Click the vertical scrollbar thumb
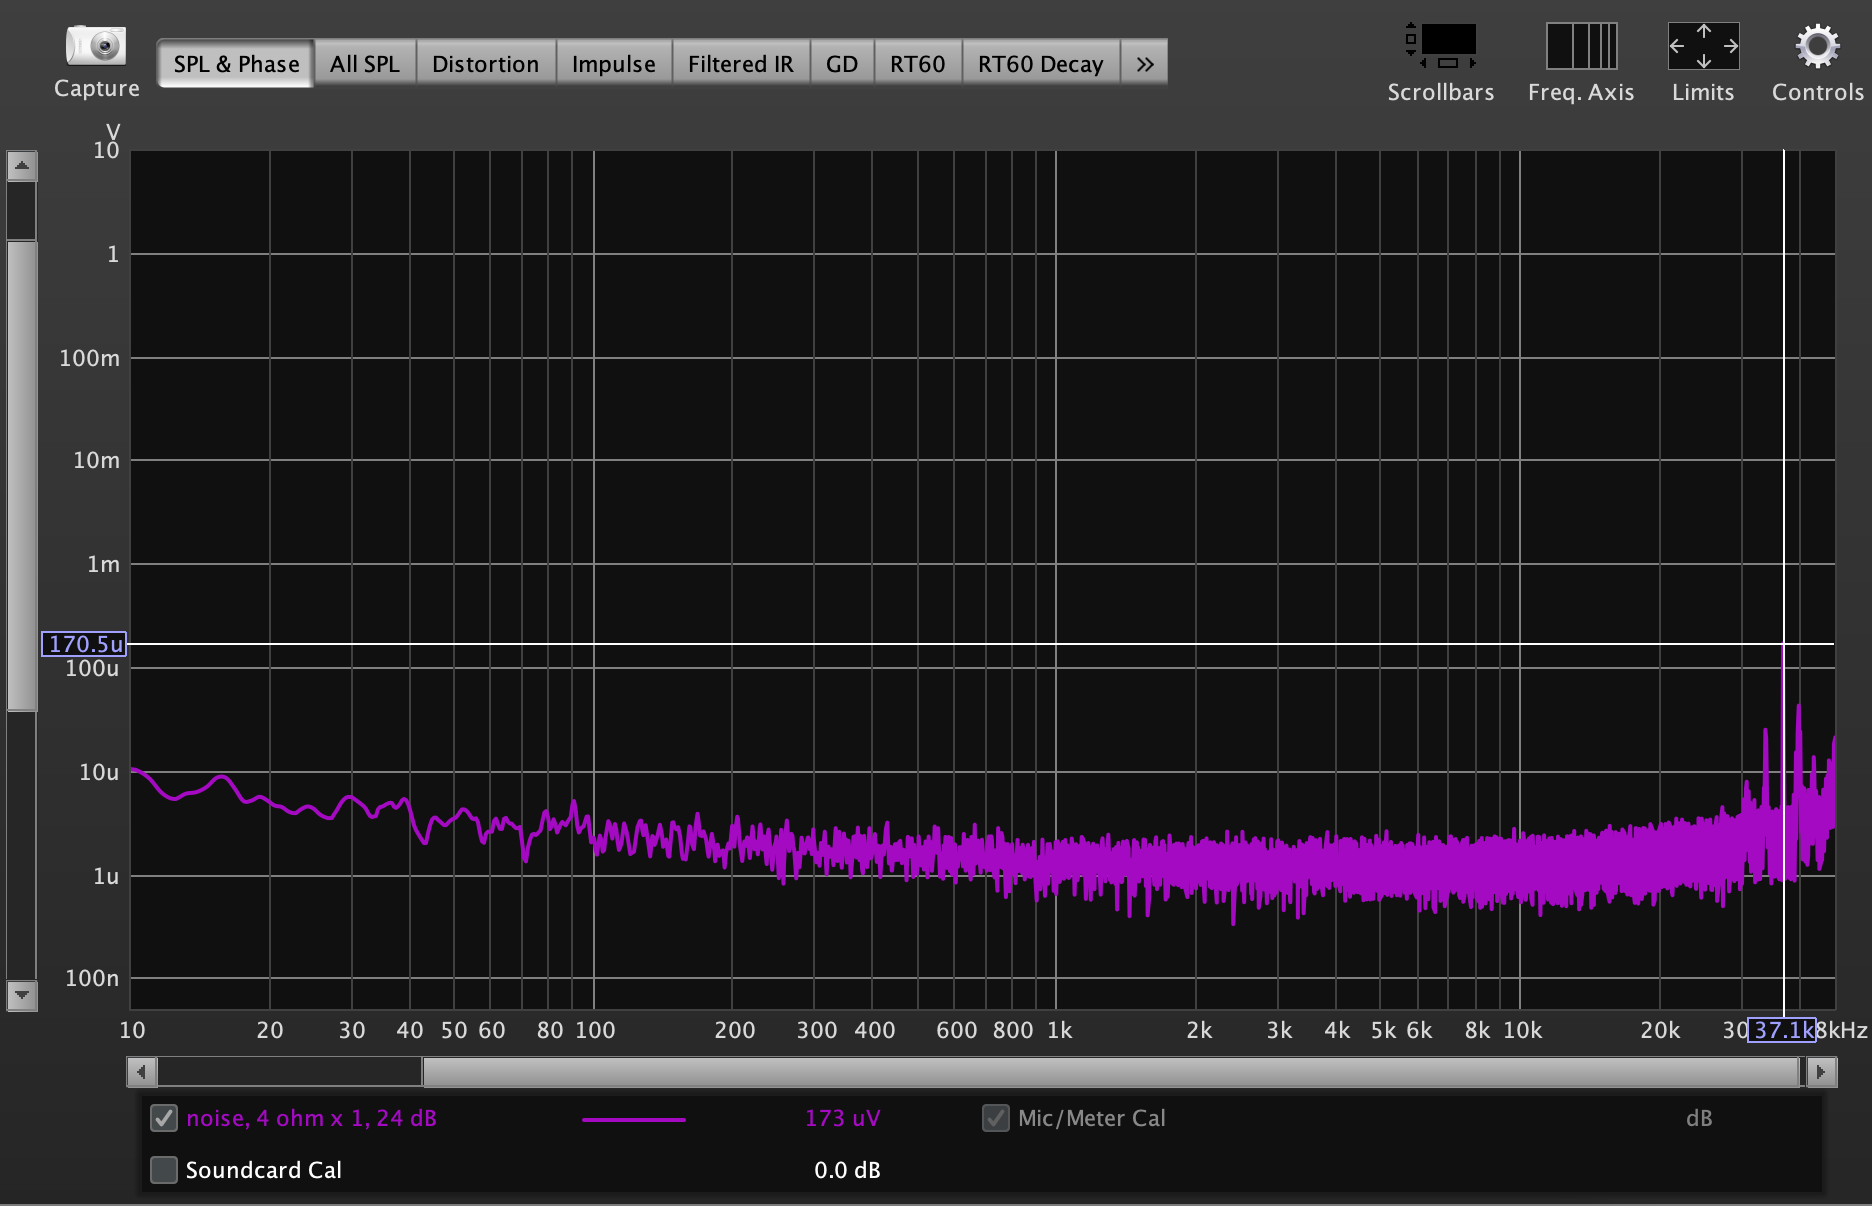The width and height of the screenshot is (1872, 1206). 21,476
